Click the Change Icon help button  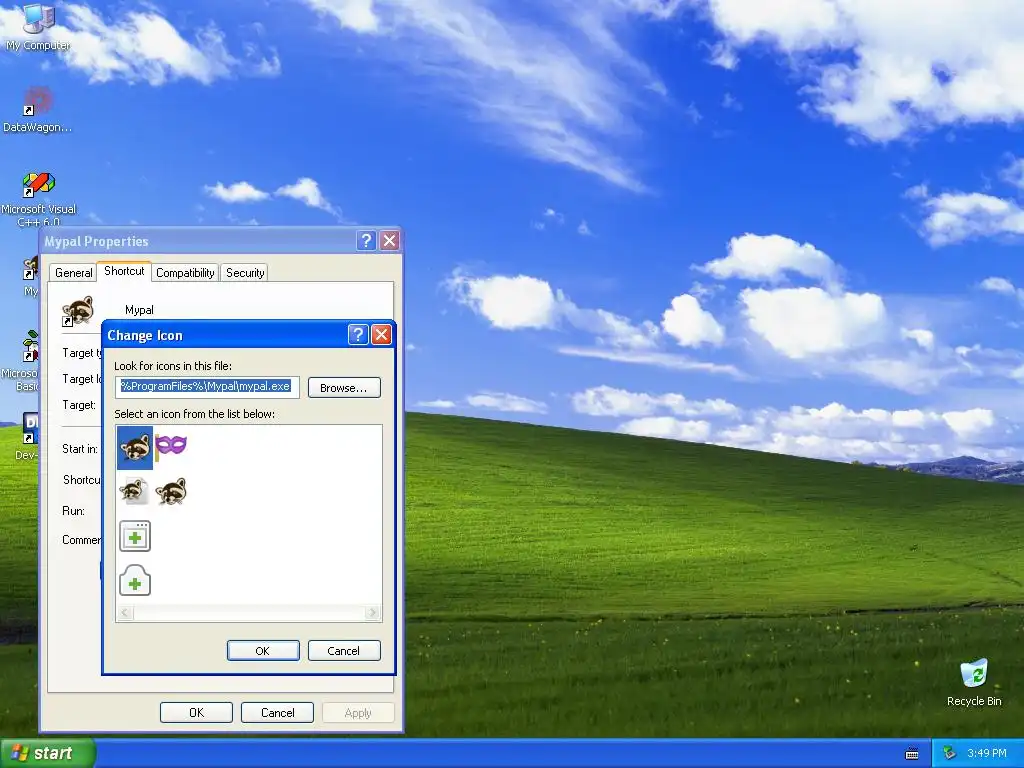[358, 335]
